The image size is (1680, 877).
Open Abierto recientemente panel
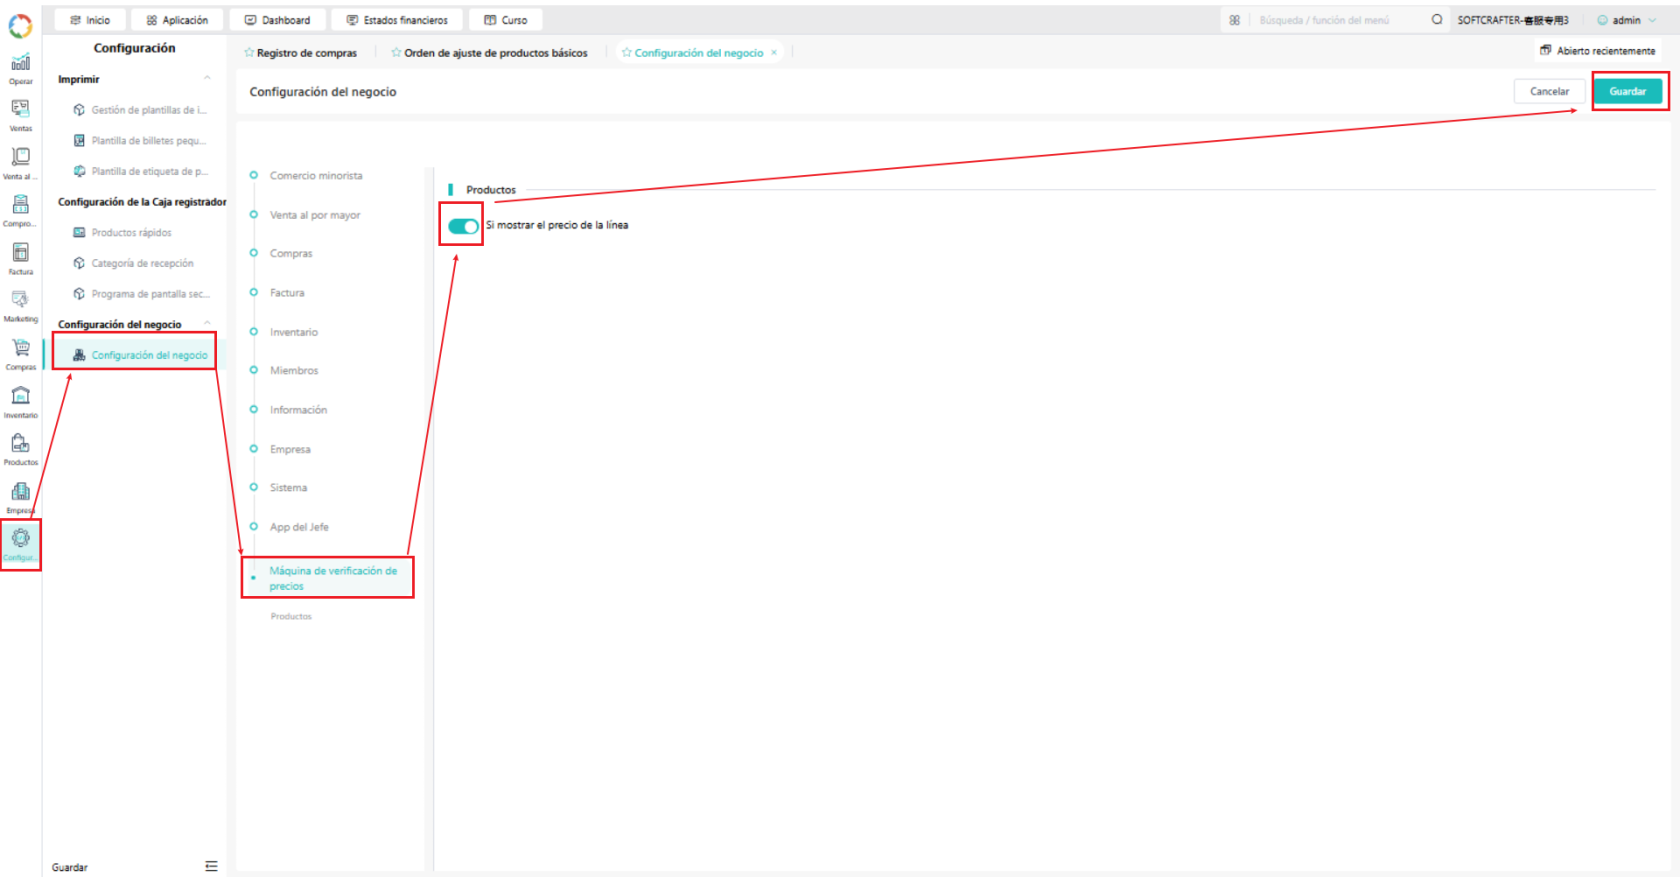coord(1598,50)
